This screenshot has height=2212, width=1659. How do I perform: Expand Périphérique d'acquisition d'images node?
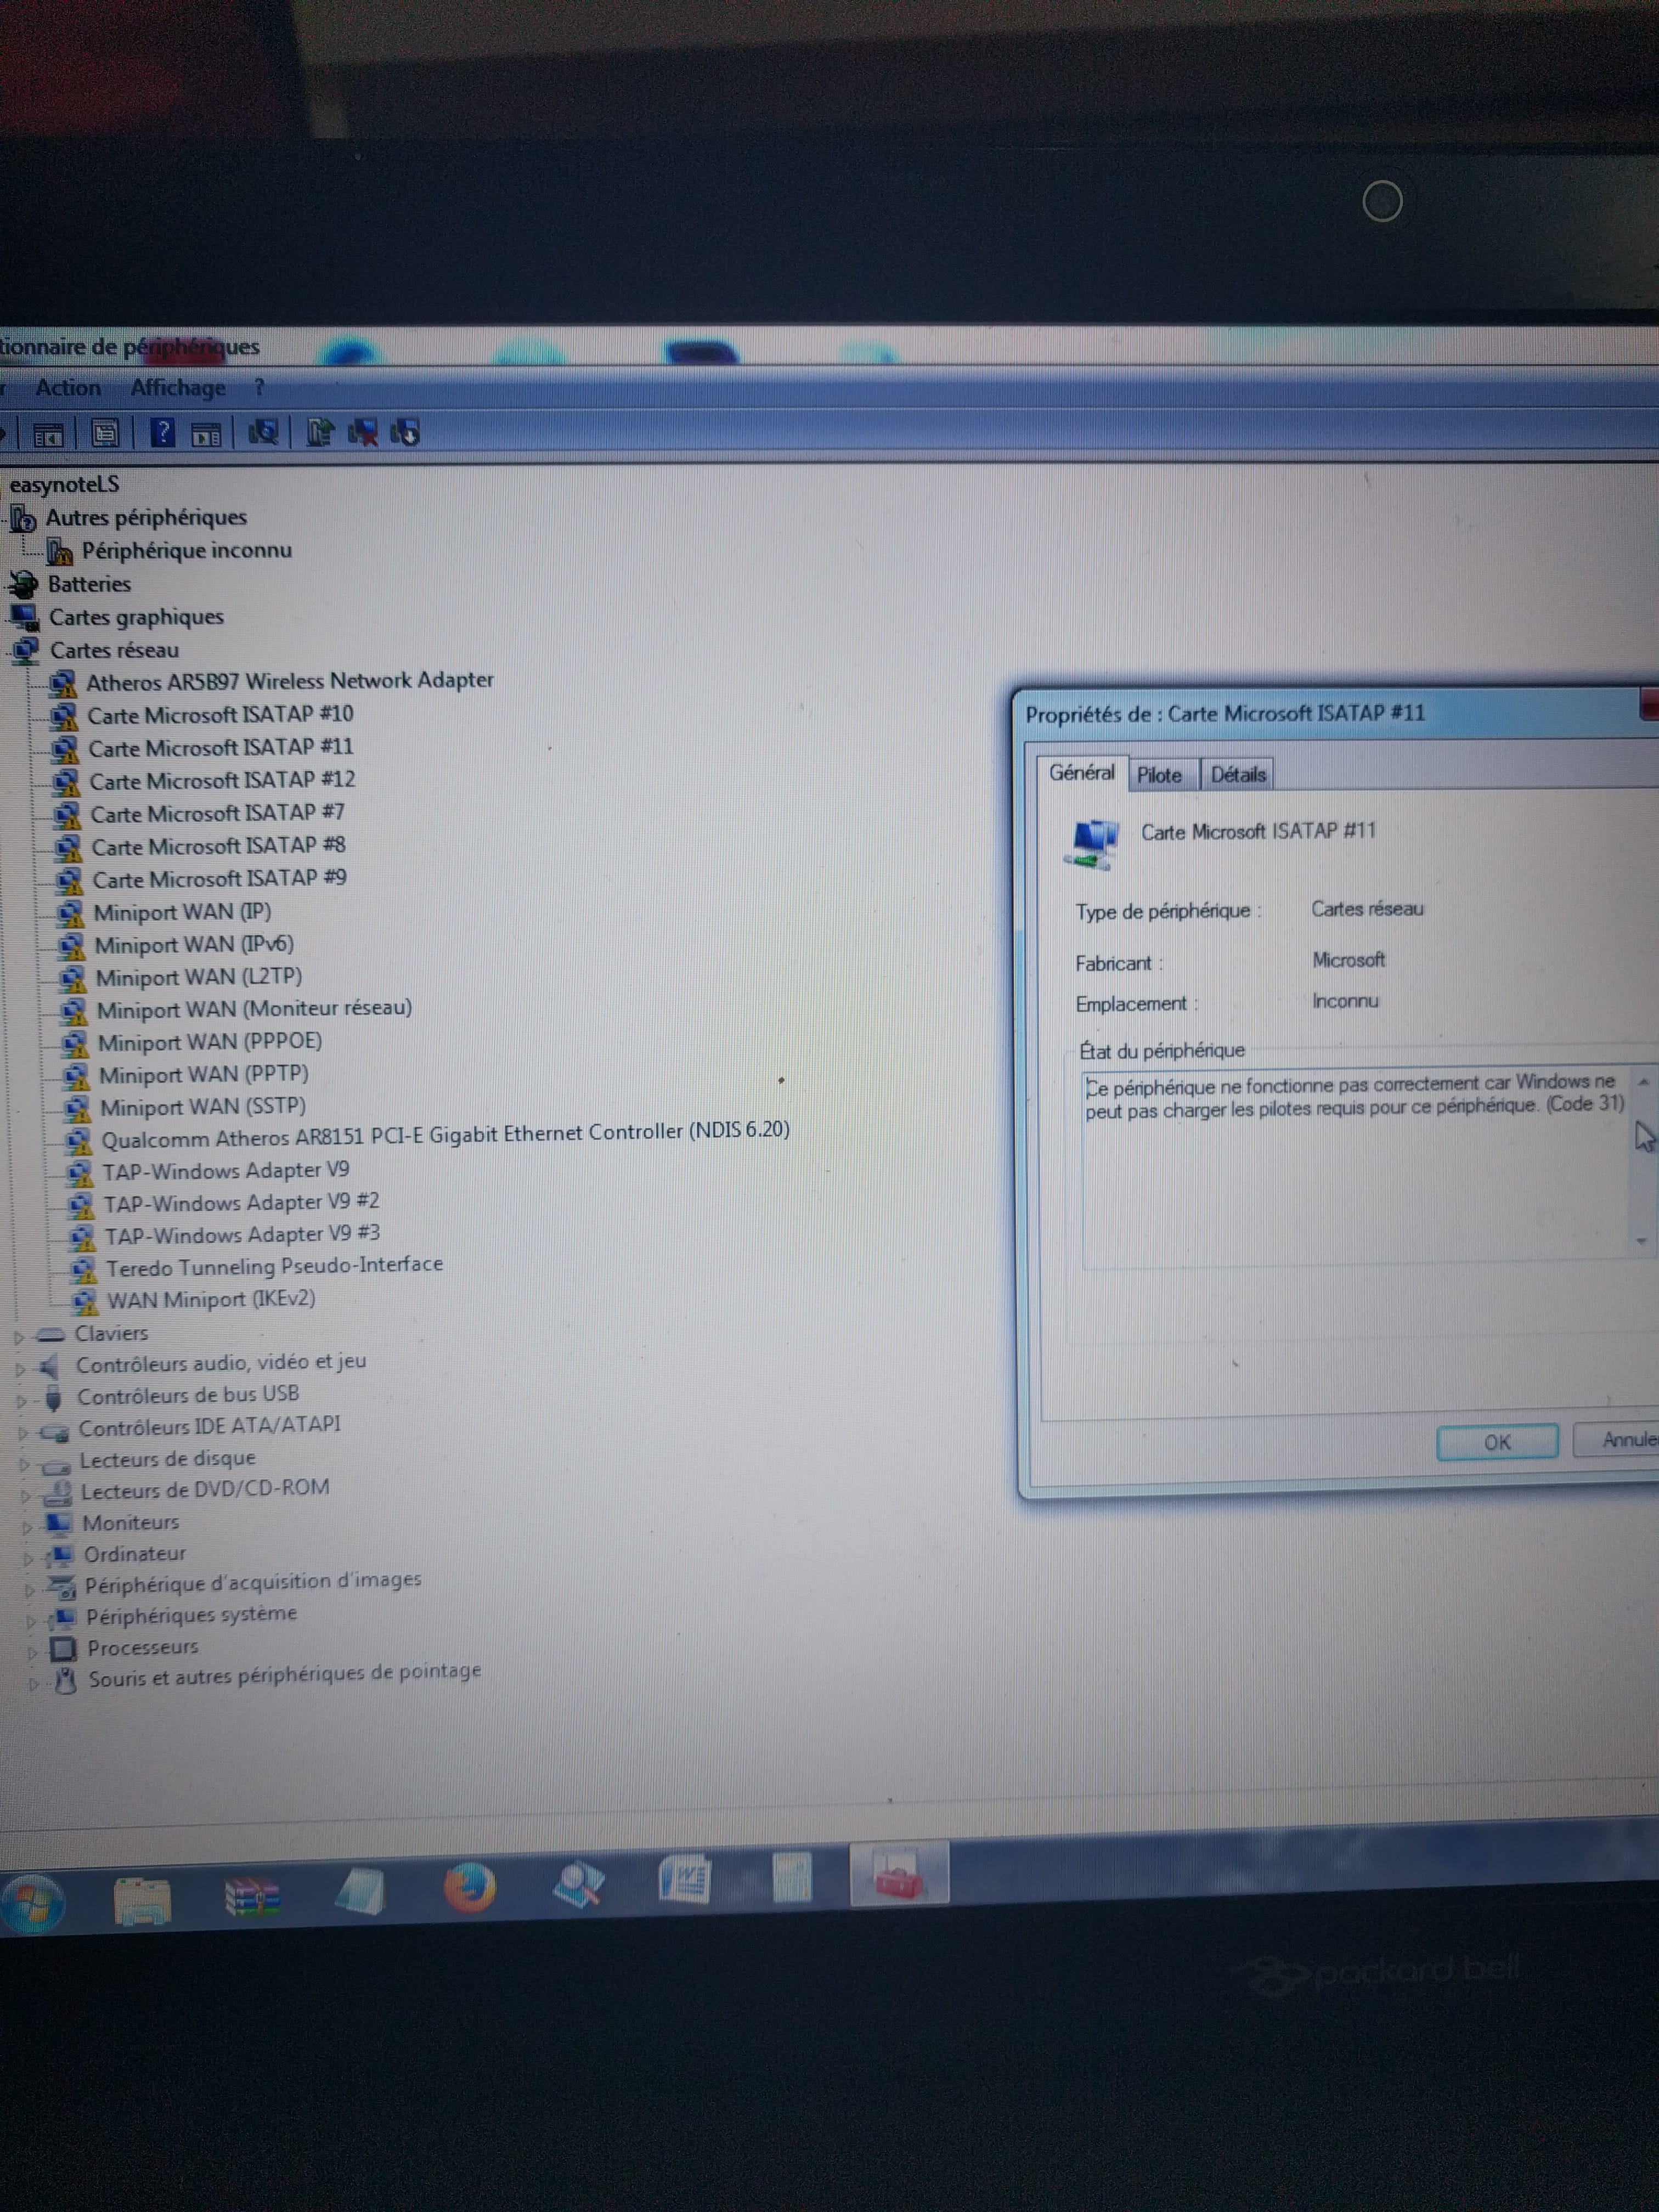[x=30, y=1590]
